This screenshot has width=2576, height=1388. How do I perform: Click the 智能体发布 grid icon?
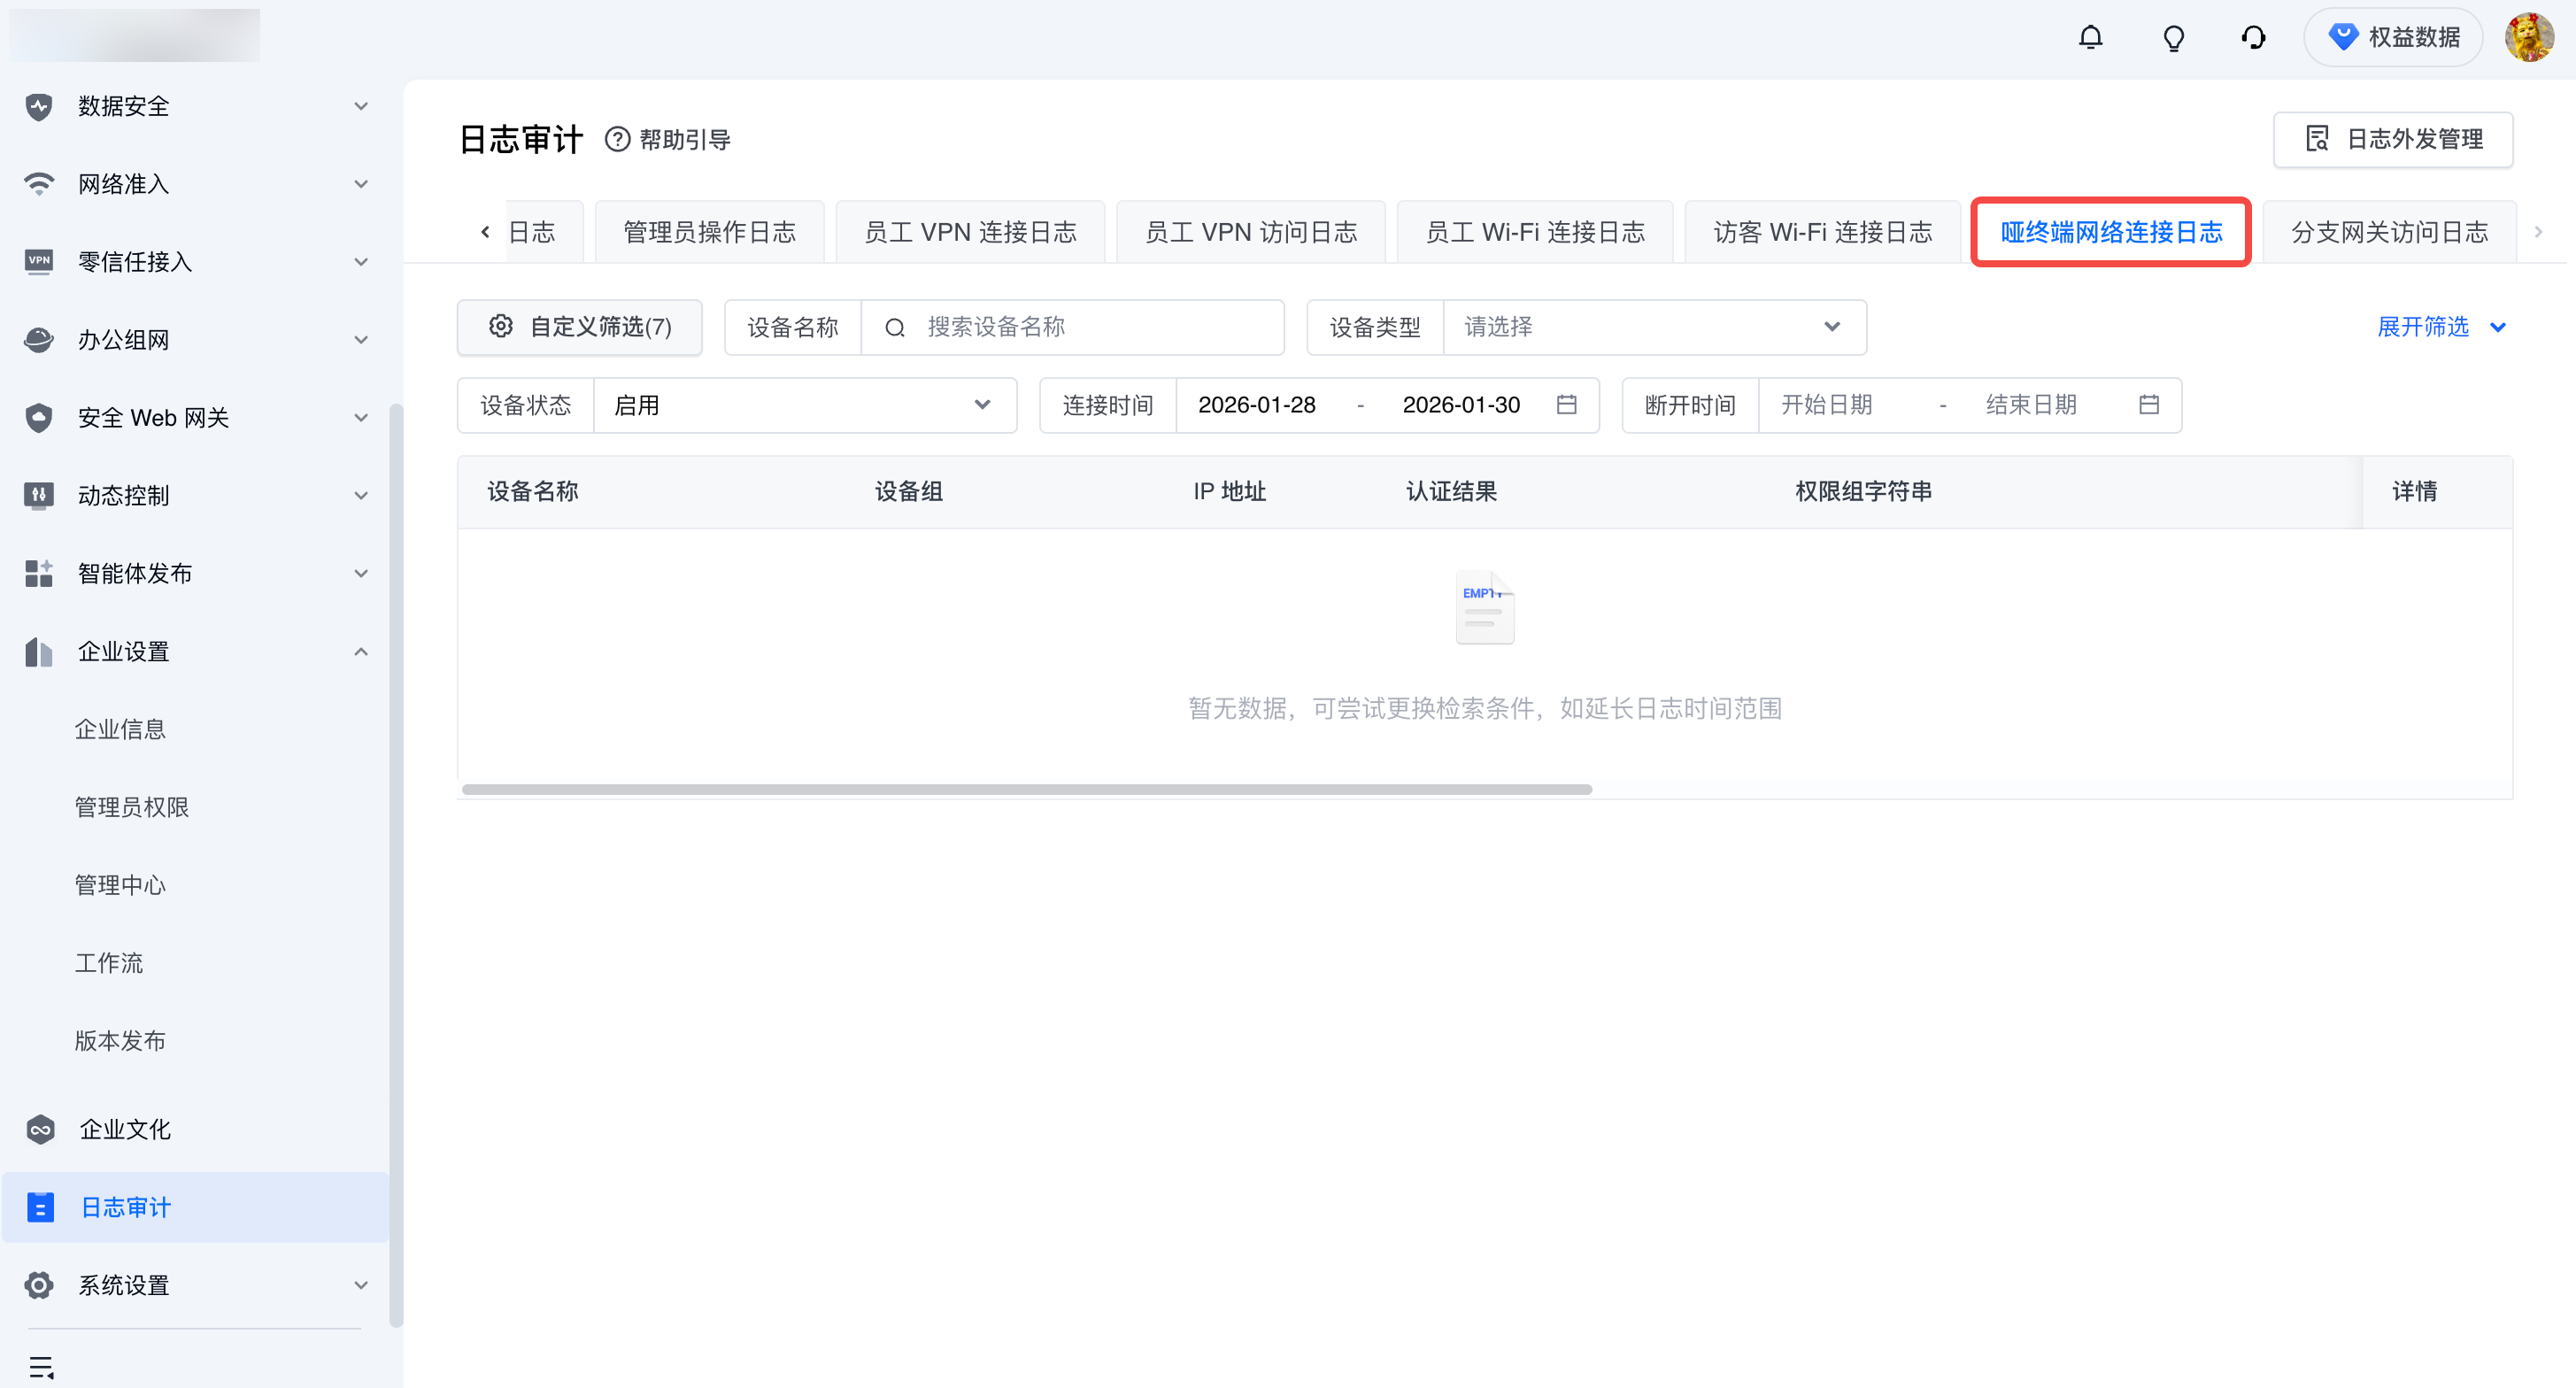(39, 573)
